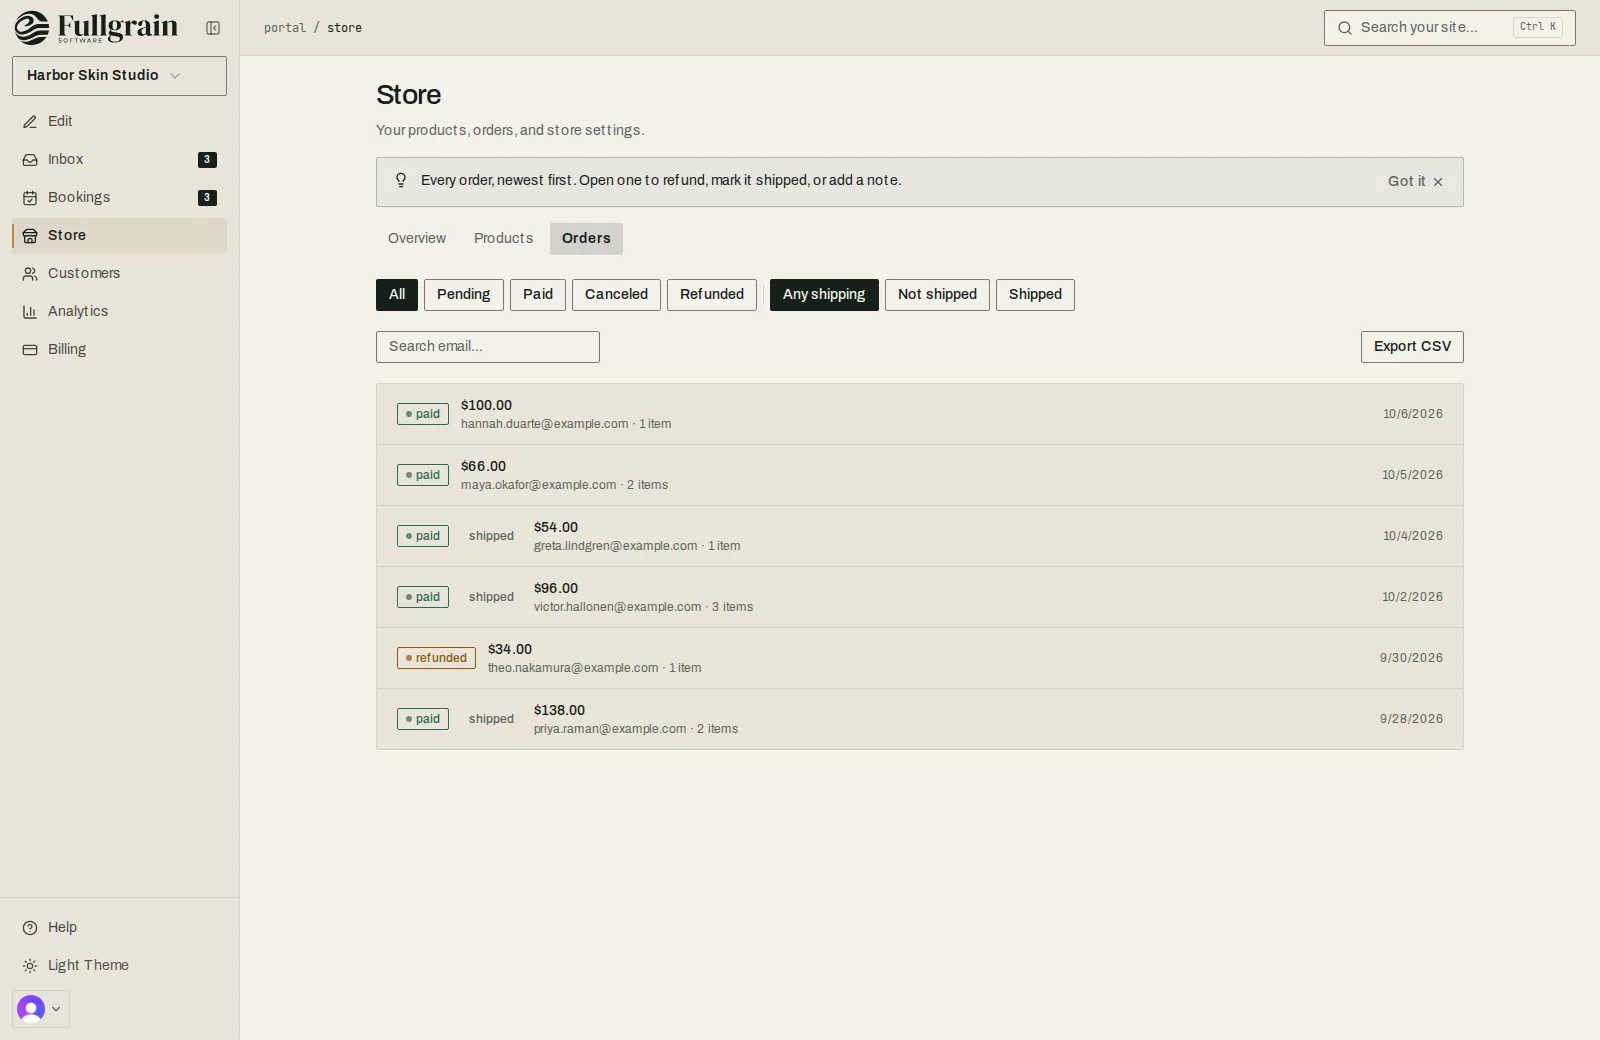Click the Store shop icon
The width and height of the screenshot is (1600, 1040).
[x=30, y=236]
